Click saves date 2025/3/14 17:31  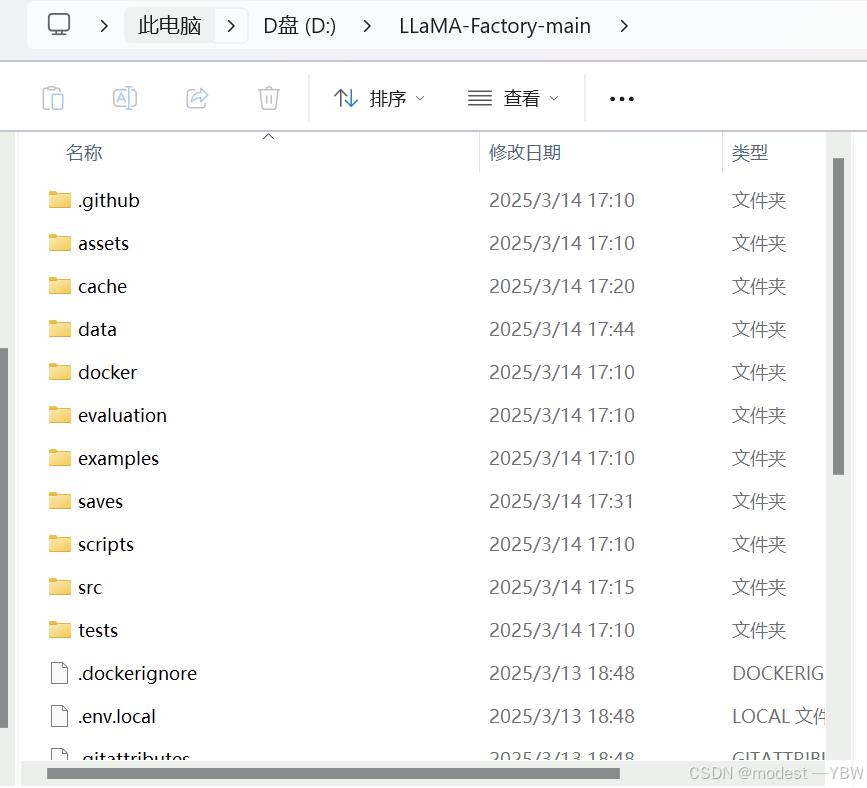coord(561,502)
